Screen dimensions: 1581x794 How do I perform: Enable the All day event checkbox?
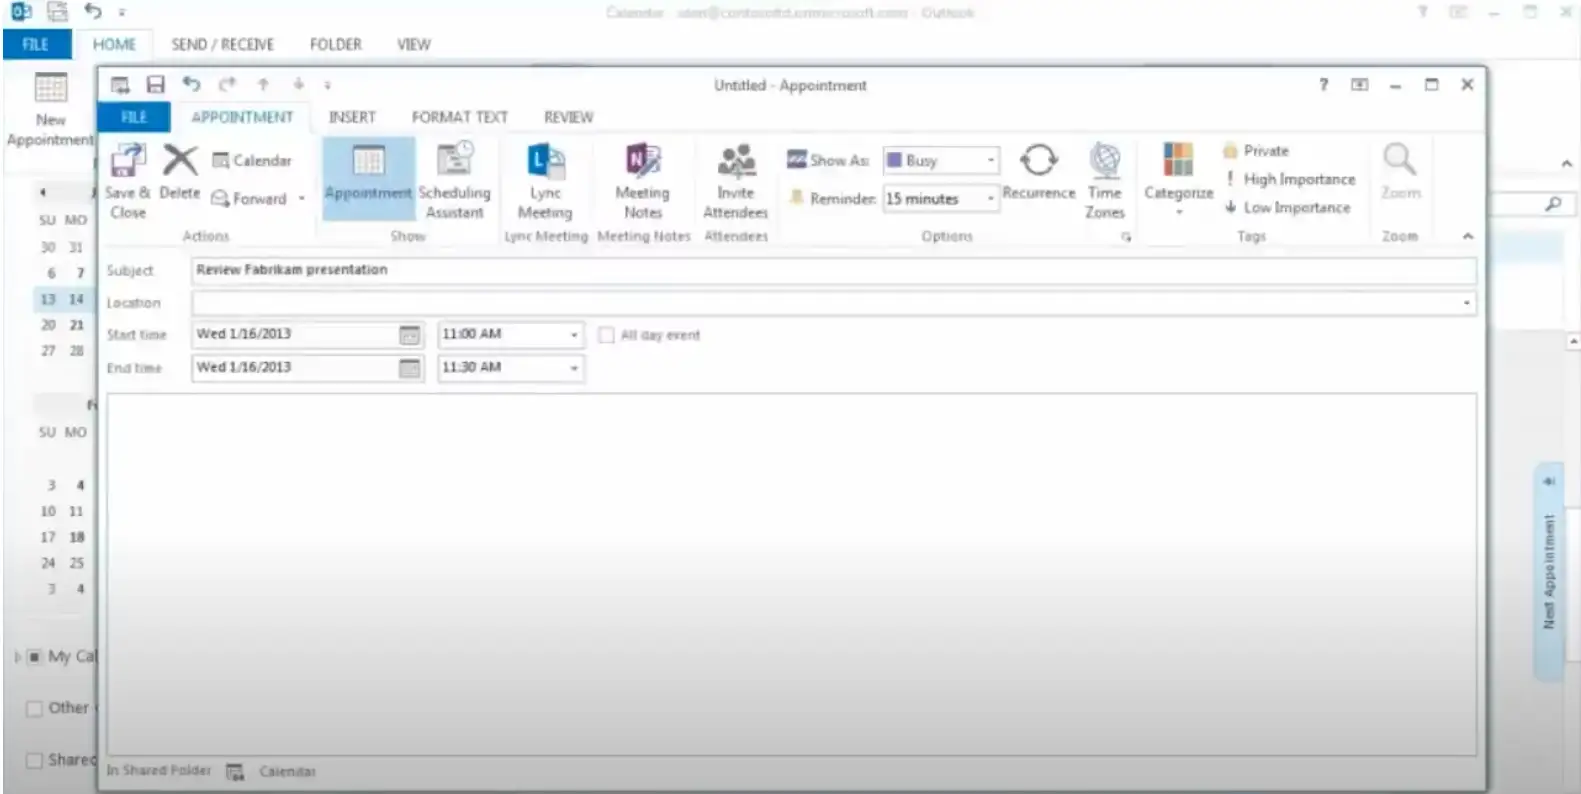(x=606, y=335)
